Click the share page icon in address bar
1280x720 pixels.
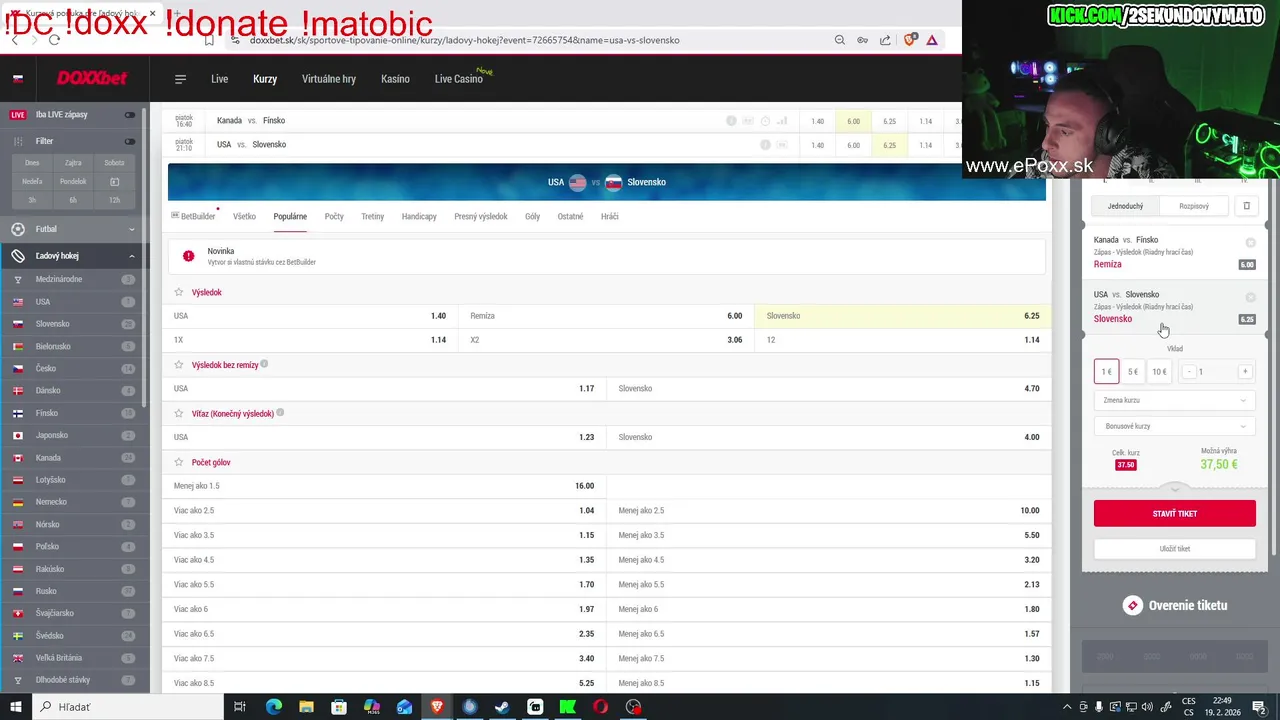885,40
